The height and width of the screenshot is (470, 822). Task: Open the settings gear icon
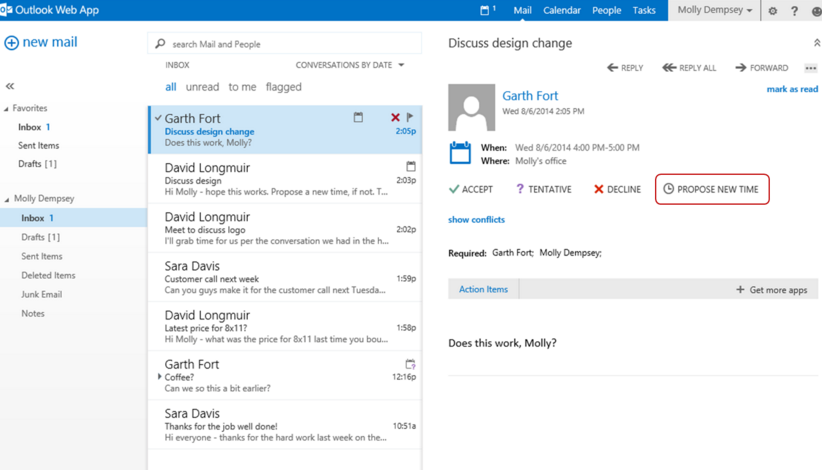coord(773,10)
